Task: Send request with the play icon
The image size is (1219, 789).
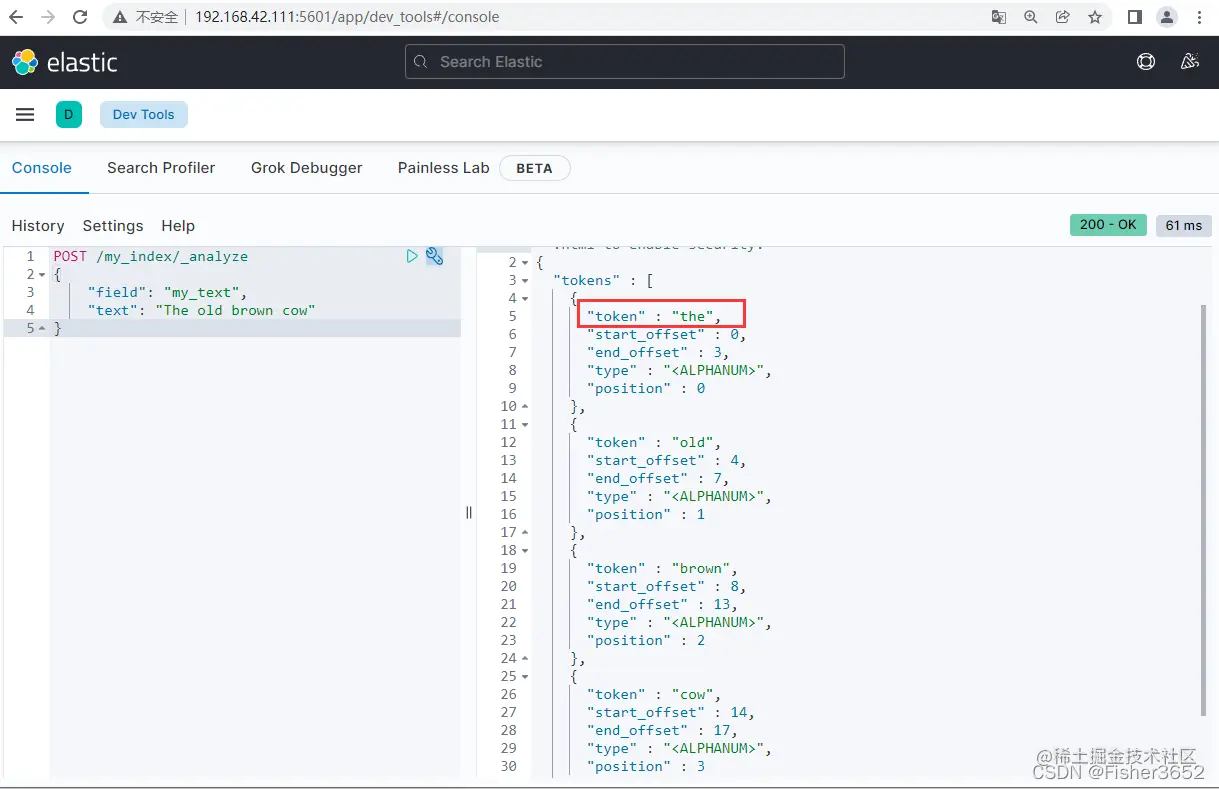Action: pyautogui.click(x=412, y=256)
